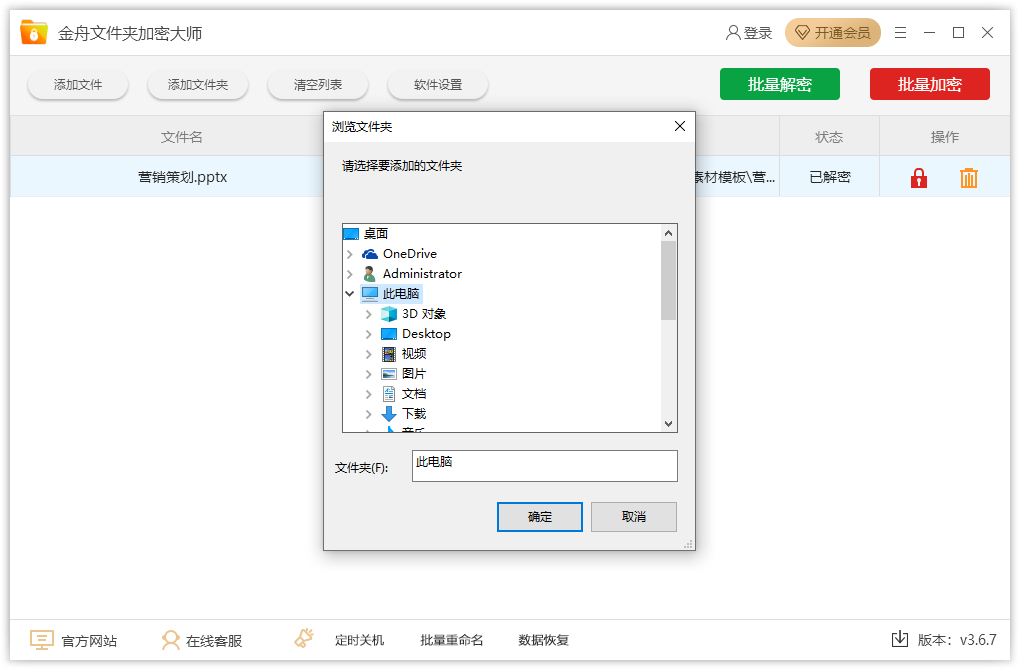Expand the 下载 folder node

click(x=369, y=414)
